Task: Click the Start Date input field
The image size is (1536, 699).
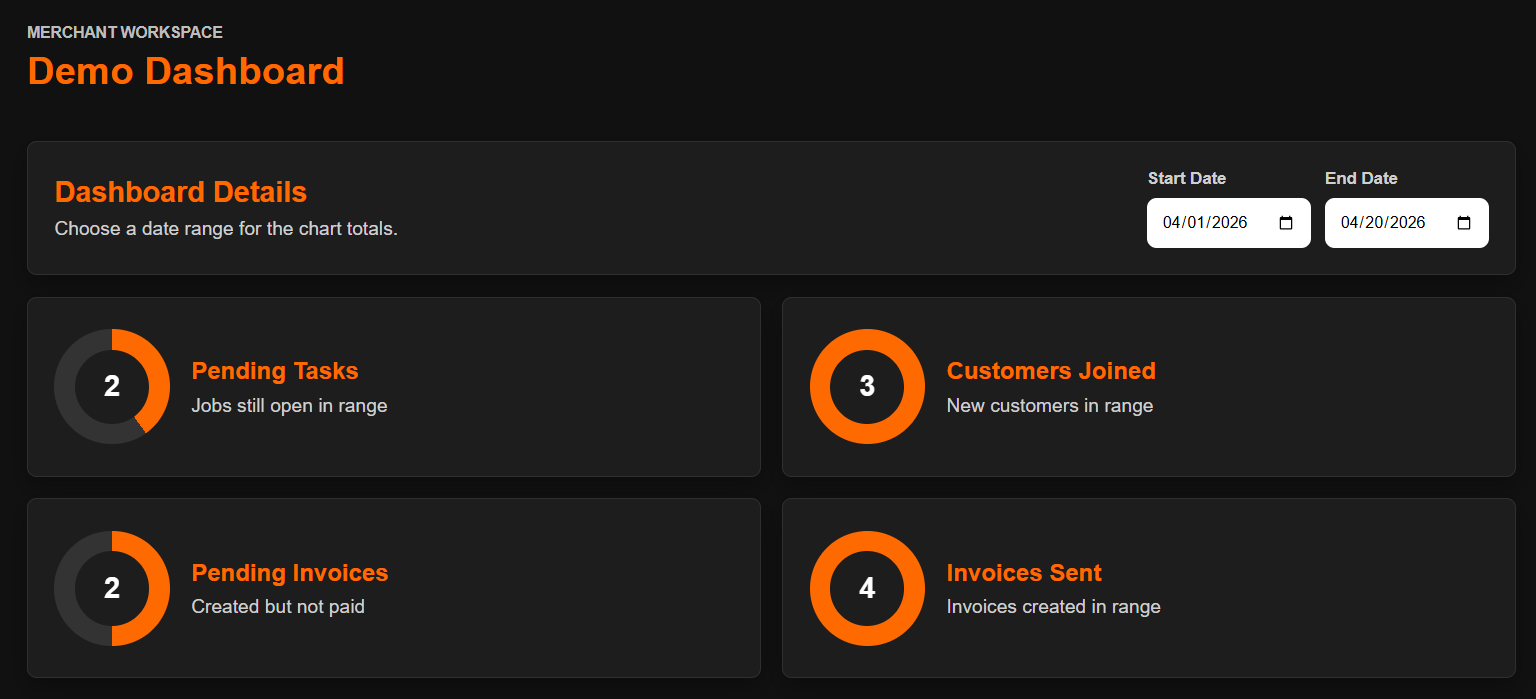Action: click(x=1210, y=223)
